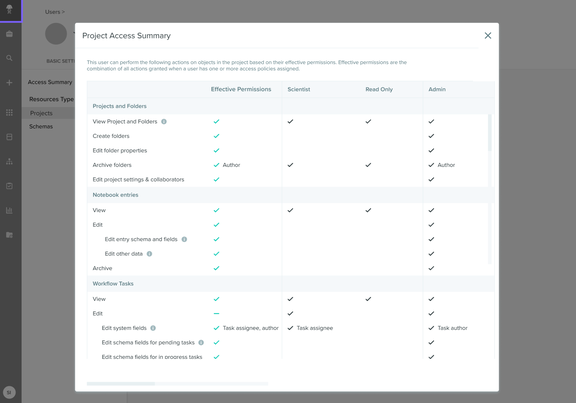Click teal checkmark in Create folders row

216,136
